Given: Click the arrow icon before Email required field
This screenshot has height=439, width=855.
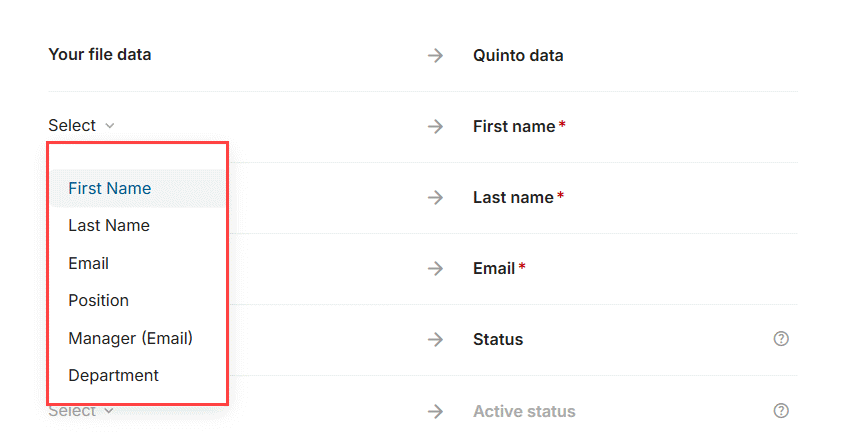Looking at the screenshot, I should [x=435, y=268].
